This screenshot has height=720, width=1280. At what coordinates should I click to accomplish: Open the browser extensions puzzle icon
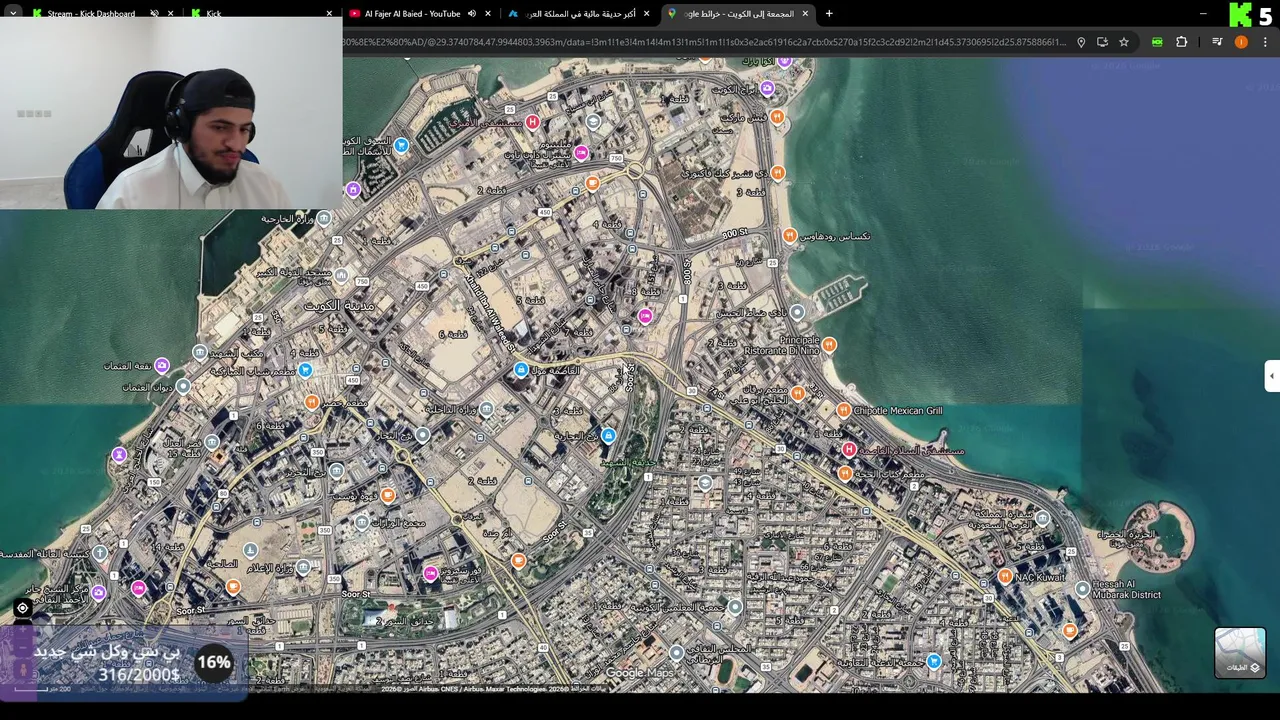[x=1182, y=42]
